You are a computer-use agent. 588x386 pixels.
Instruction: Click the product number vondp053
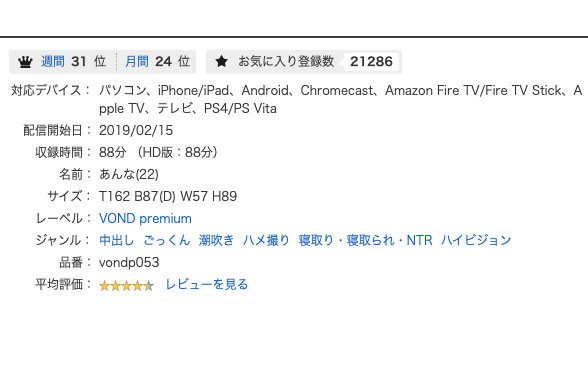coord(129,262)
